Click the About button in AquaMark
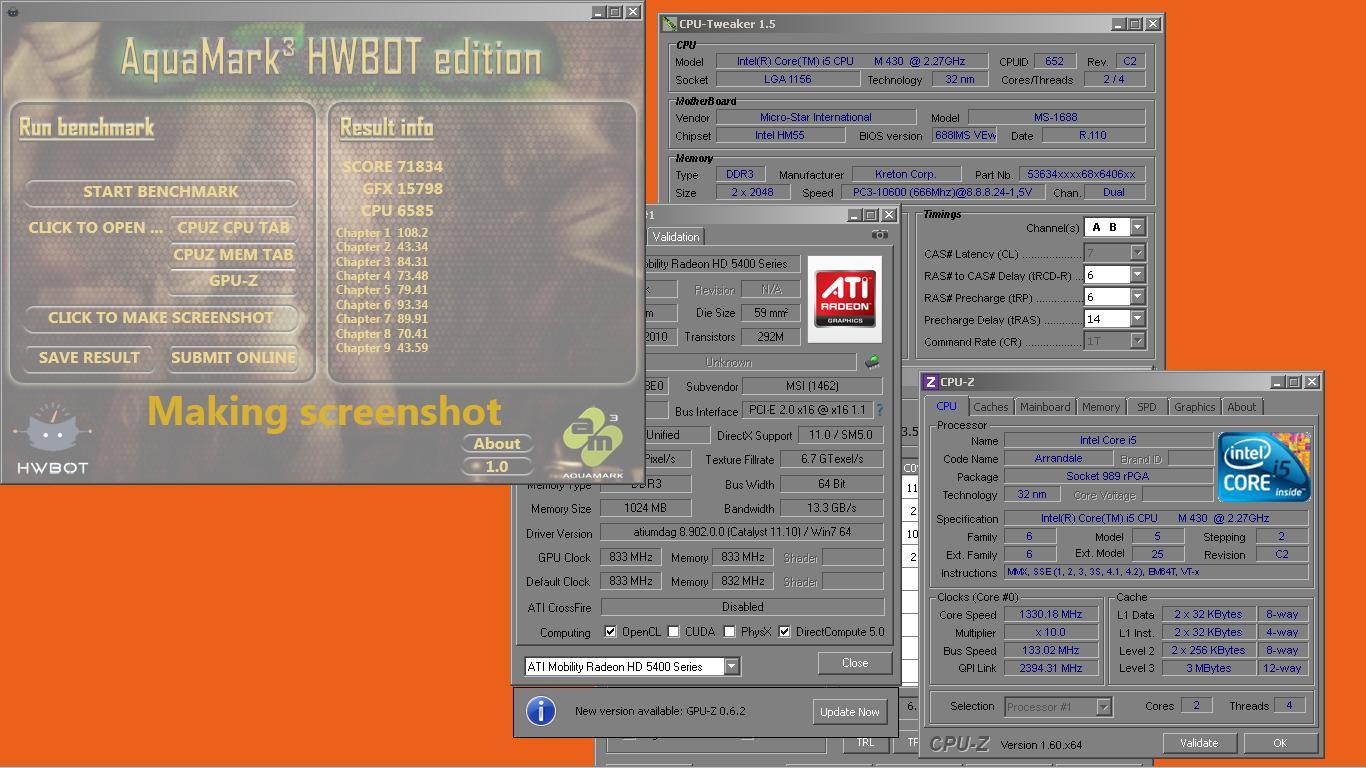 [x=497, y=444]
